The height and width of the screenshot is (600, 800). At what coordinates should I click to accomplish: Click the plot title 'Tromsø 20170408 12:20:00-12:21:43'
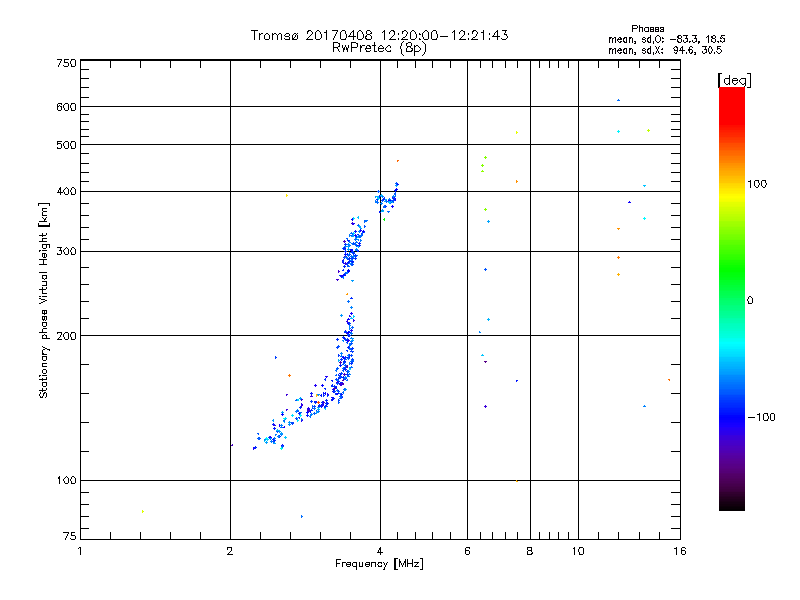(x=379, y=35)
